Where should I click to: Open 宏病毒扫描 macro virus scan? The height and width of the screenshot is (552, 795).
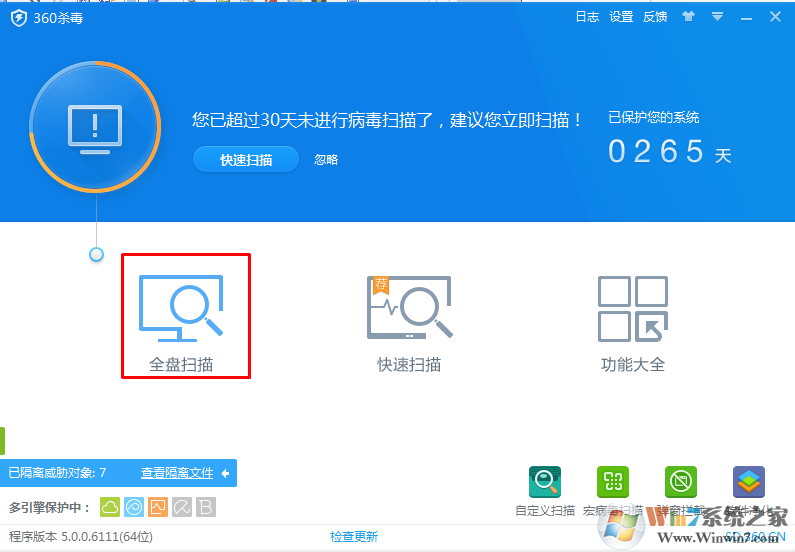pyautogui.click(x=613, y=483)
